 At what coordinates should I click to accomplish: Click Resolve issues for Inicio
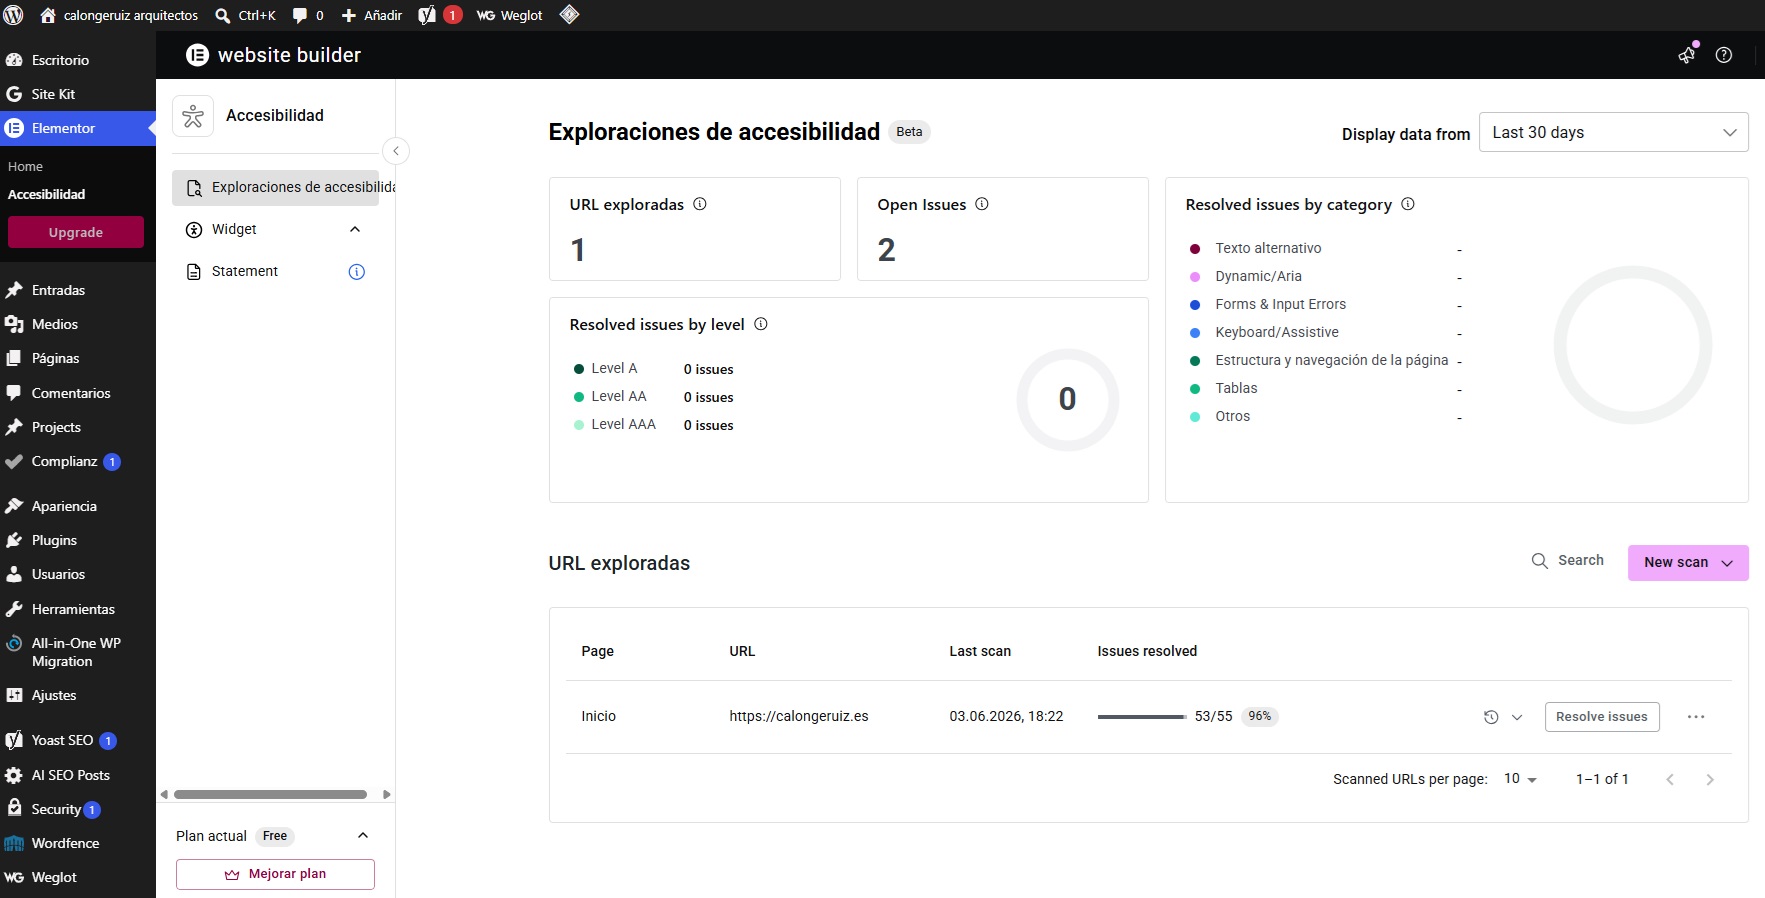[1602, 717]
